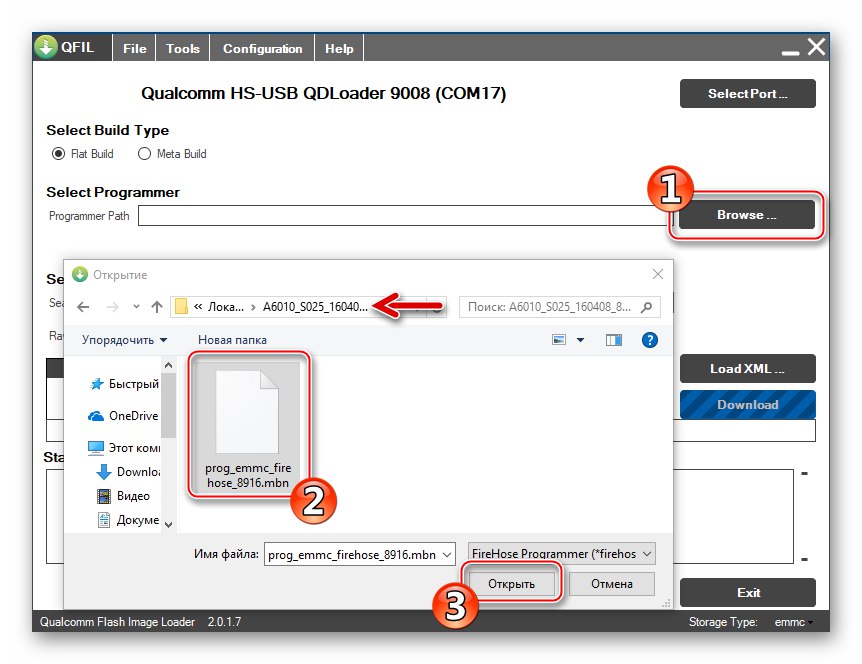Click Browse button for Programmer Path
This screenshot has height=664, width=862.
click(x=747, y=215)
